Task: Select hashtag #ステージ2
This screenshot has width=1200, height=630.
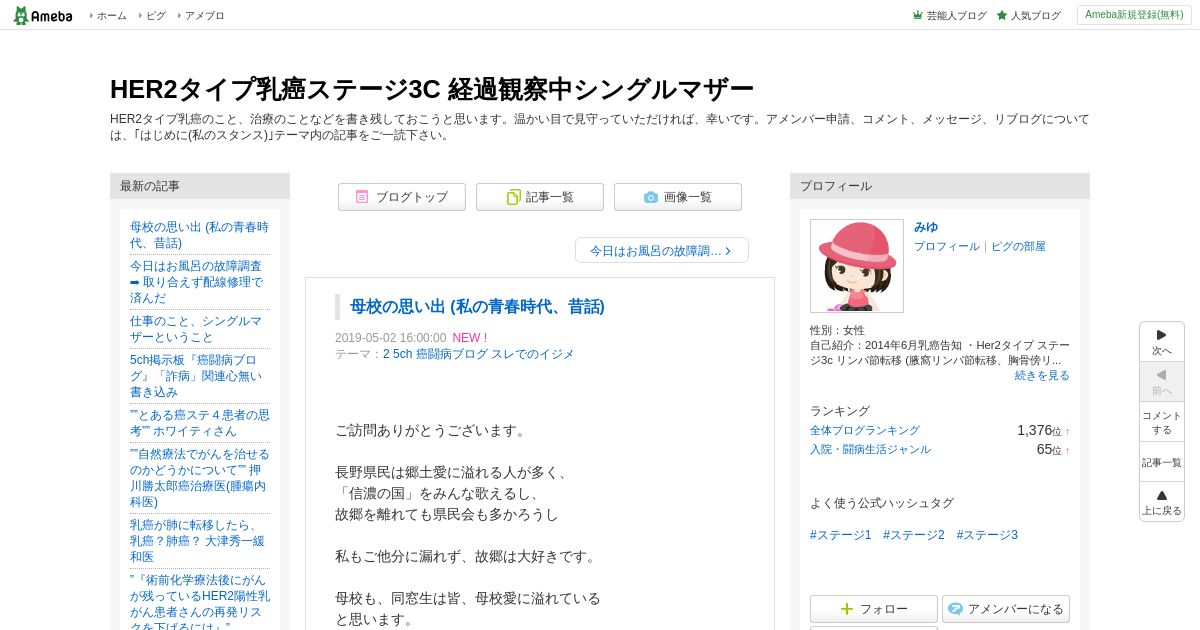Action: coord(914,535)
